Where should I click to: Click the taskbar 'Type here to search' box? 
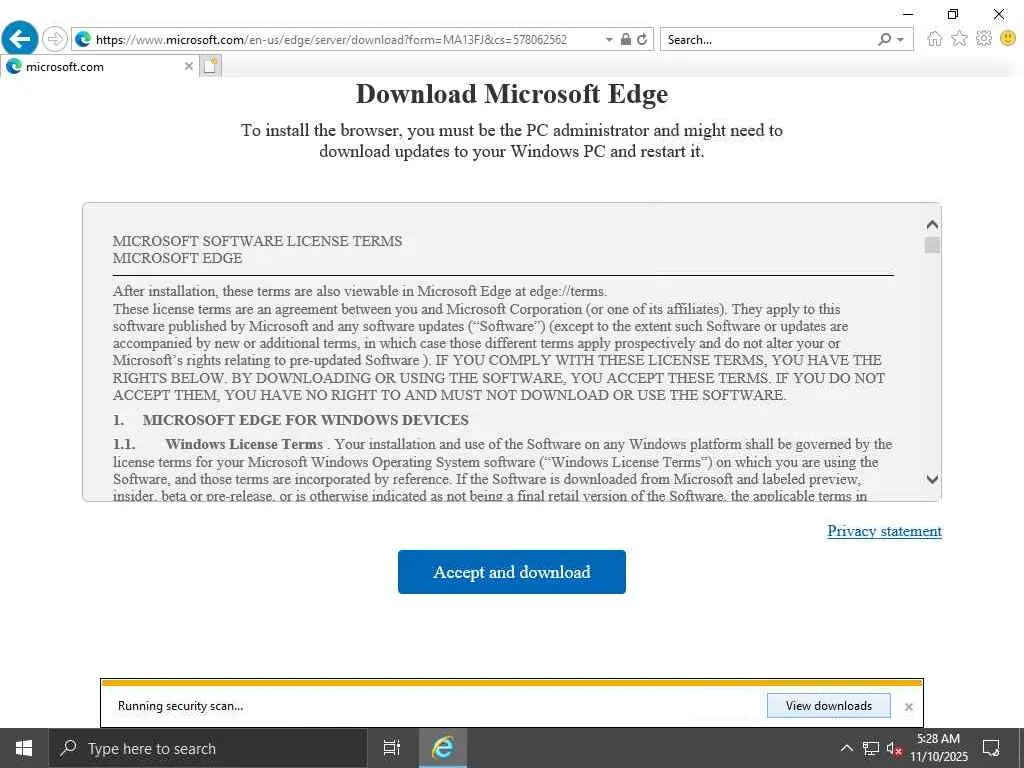pyautogui.click(x=208, y=748)
